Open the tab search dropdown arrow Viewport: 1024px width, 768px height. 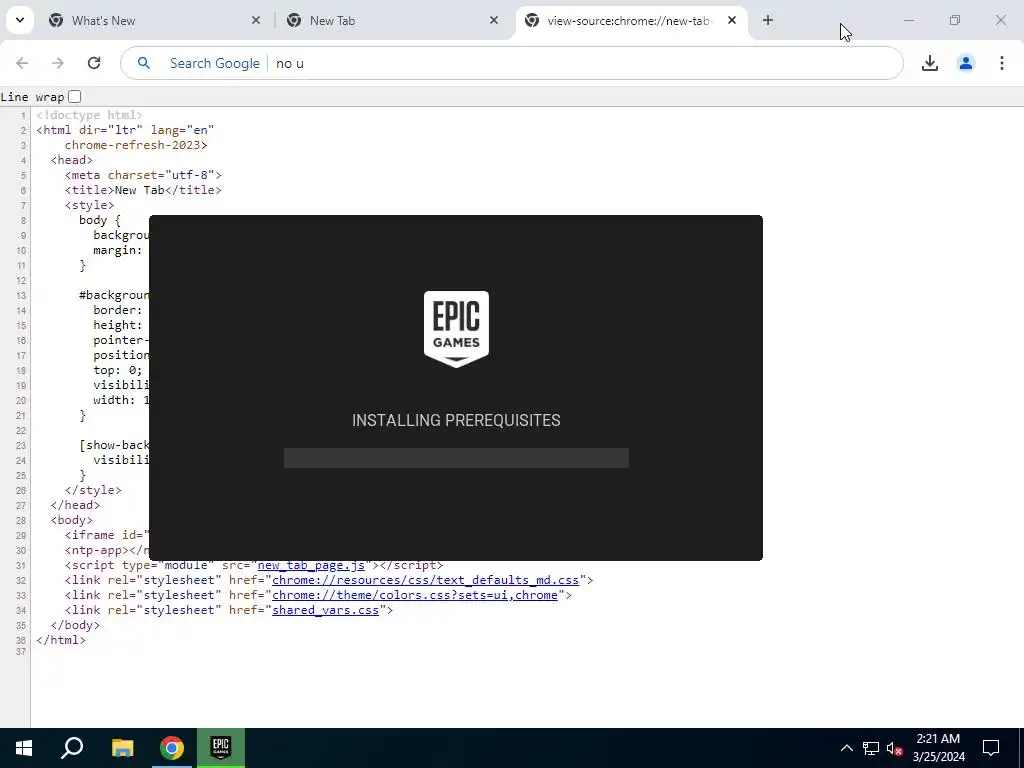[20, 20]
